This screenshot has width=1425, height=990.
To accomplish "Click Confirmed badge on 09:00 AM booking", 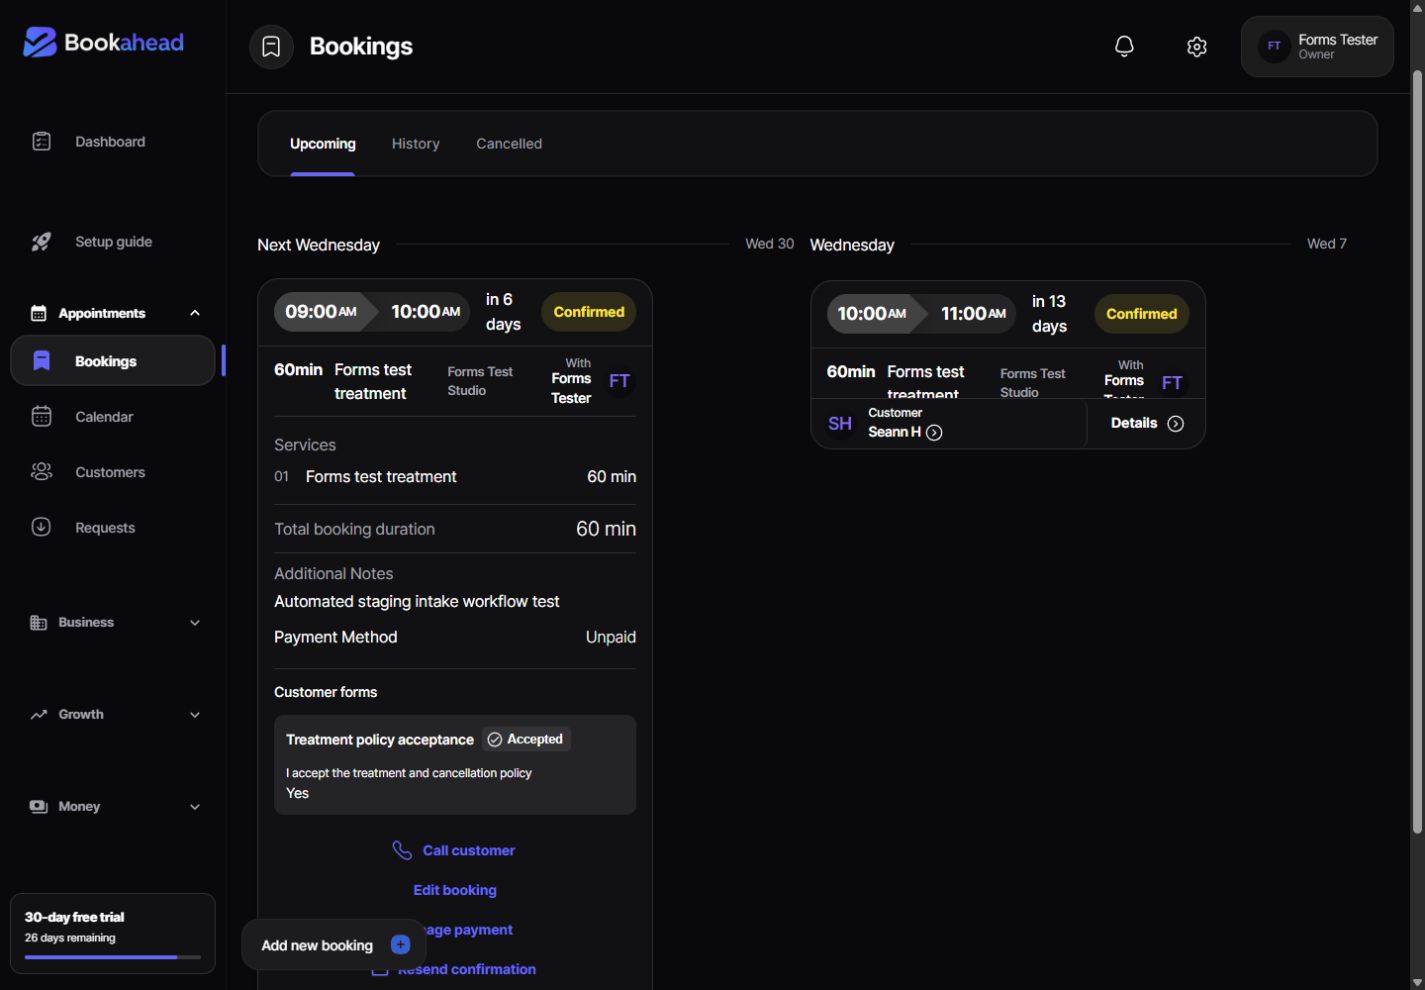I will [588, 312].
